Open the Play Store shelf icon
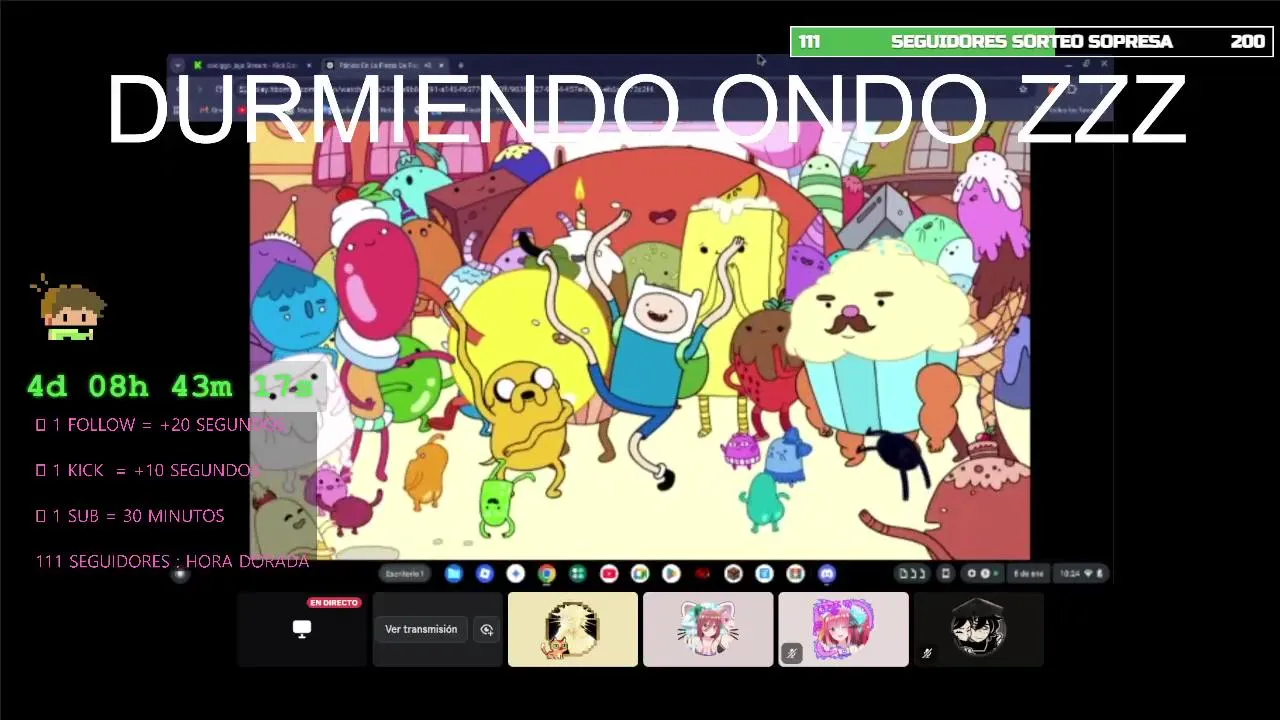 pos(671,573)
